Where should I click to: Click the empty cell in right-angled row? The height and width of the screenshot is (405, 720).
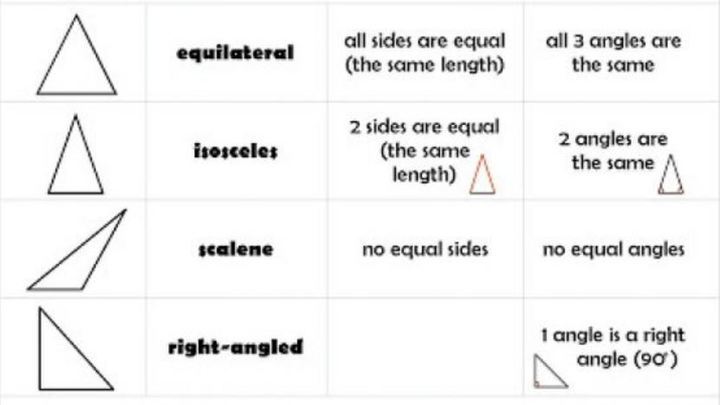425,348
